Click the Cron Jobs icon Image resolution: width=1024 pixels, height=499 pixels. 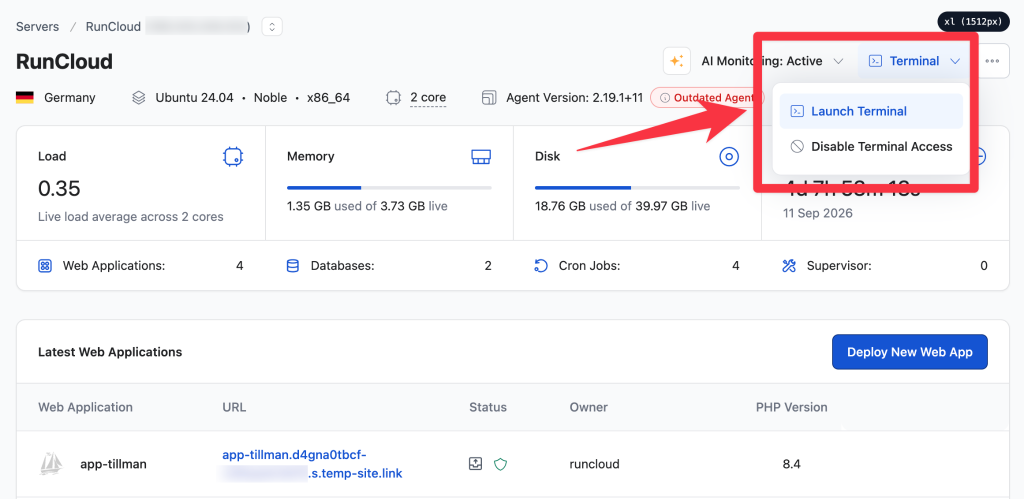541,266
